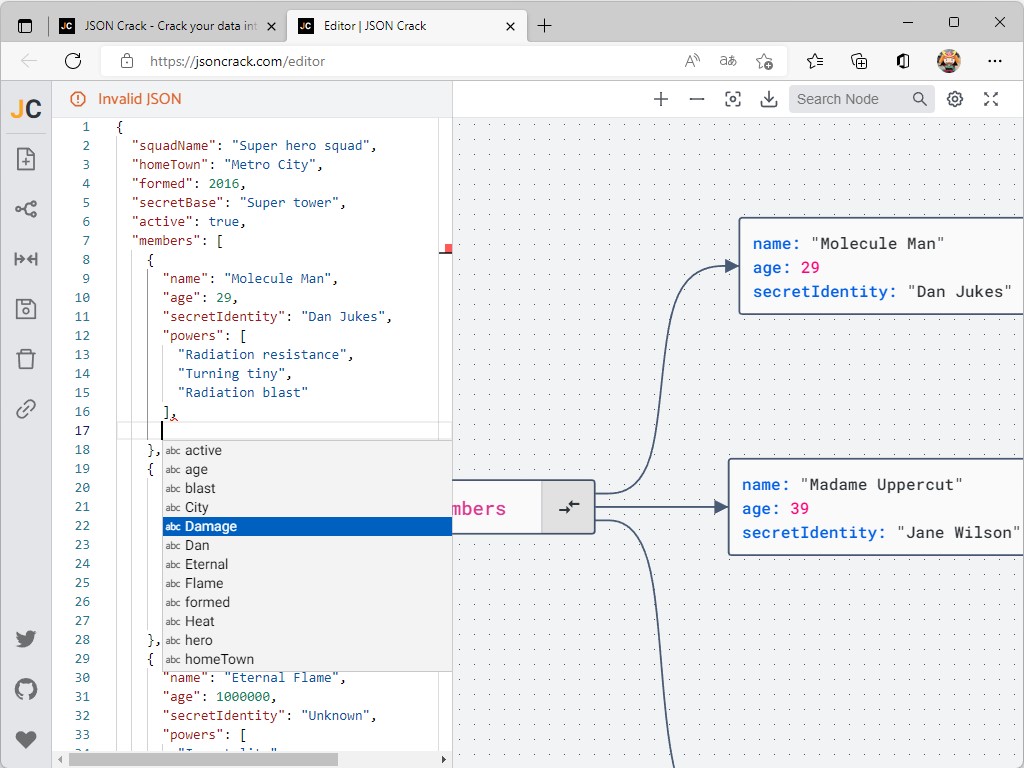Zoom in with the plus icon
This screenshot has width=1024, height=768.
click(661, 99)
